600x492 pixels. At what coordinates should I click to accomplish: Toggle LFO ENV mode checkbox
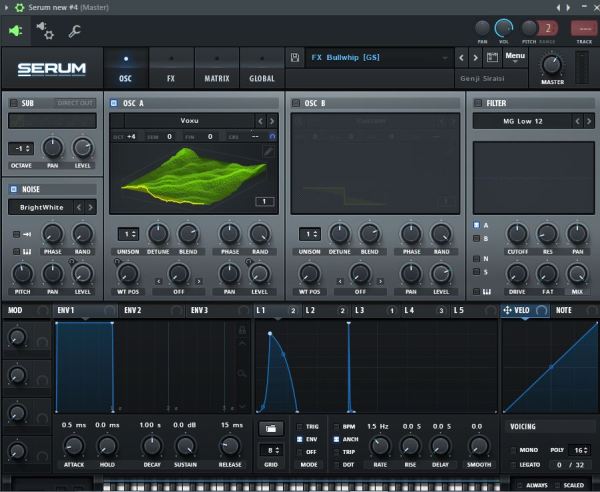[300, 439]
